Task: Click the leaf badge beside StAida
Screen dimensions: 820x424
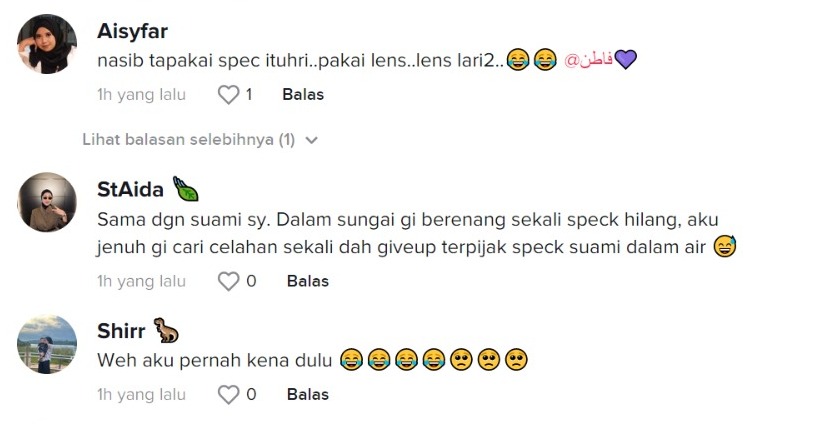Action: [186, 189]
